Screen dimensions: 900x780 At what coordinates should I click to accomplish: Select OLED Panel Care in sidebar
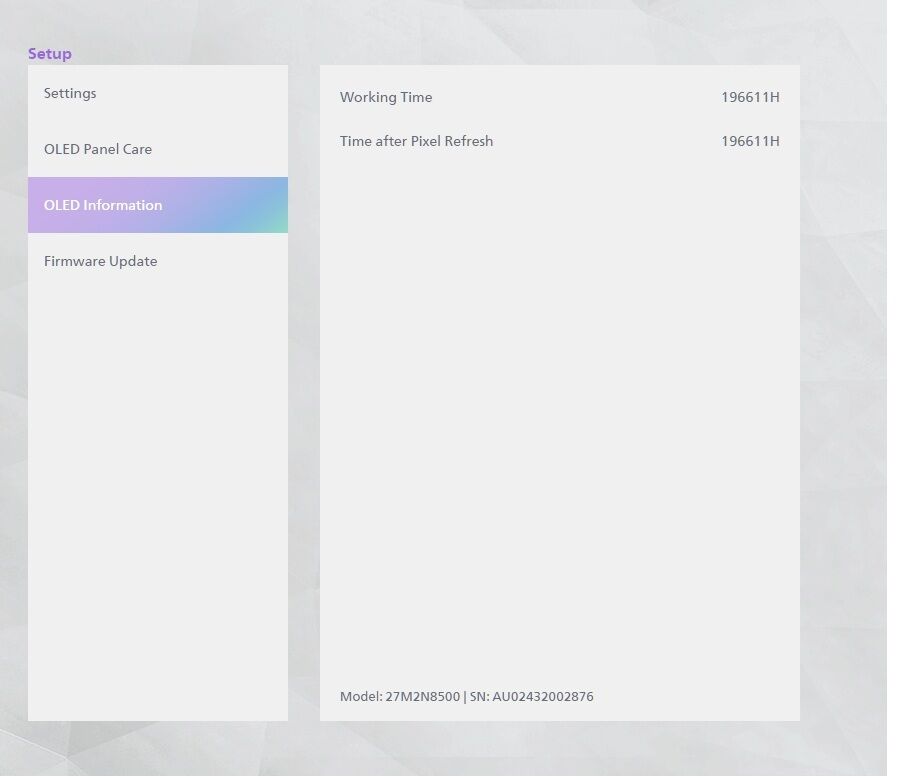pos(158,149)
